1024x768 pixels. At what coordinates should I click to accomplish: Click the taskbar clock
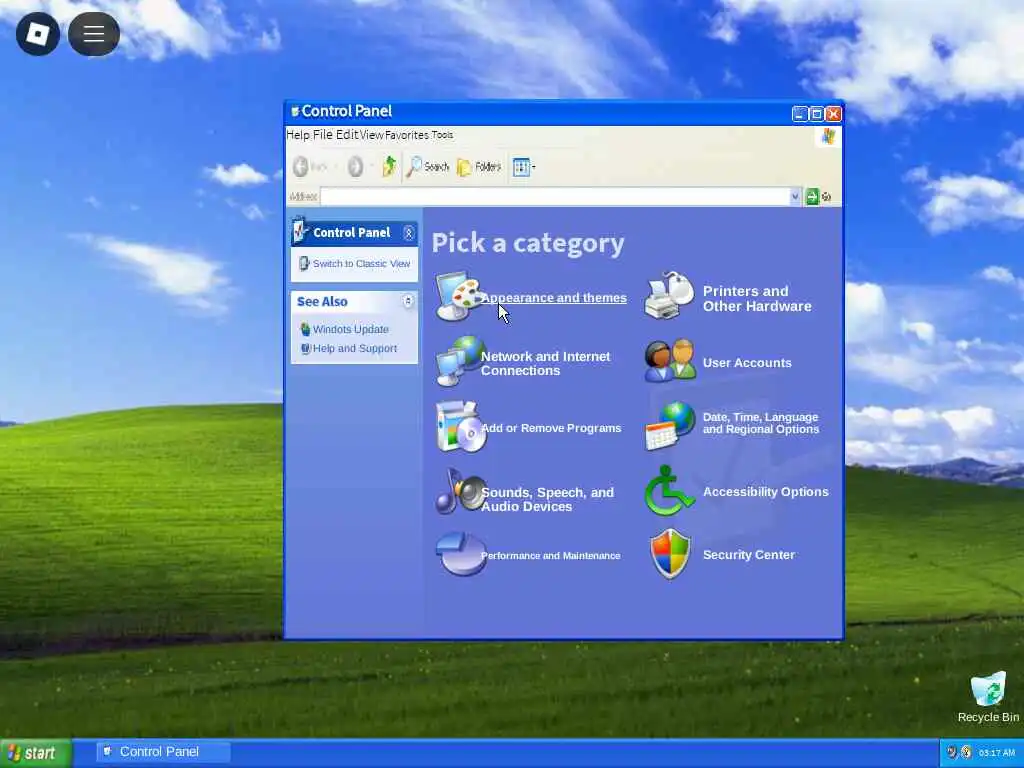[x=997, y=753]
